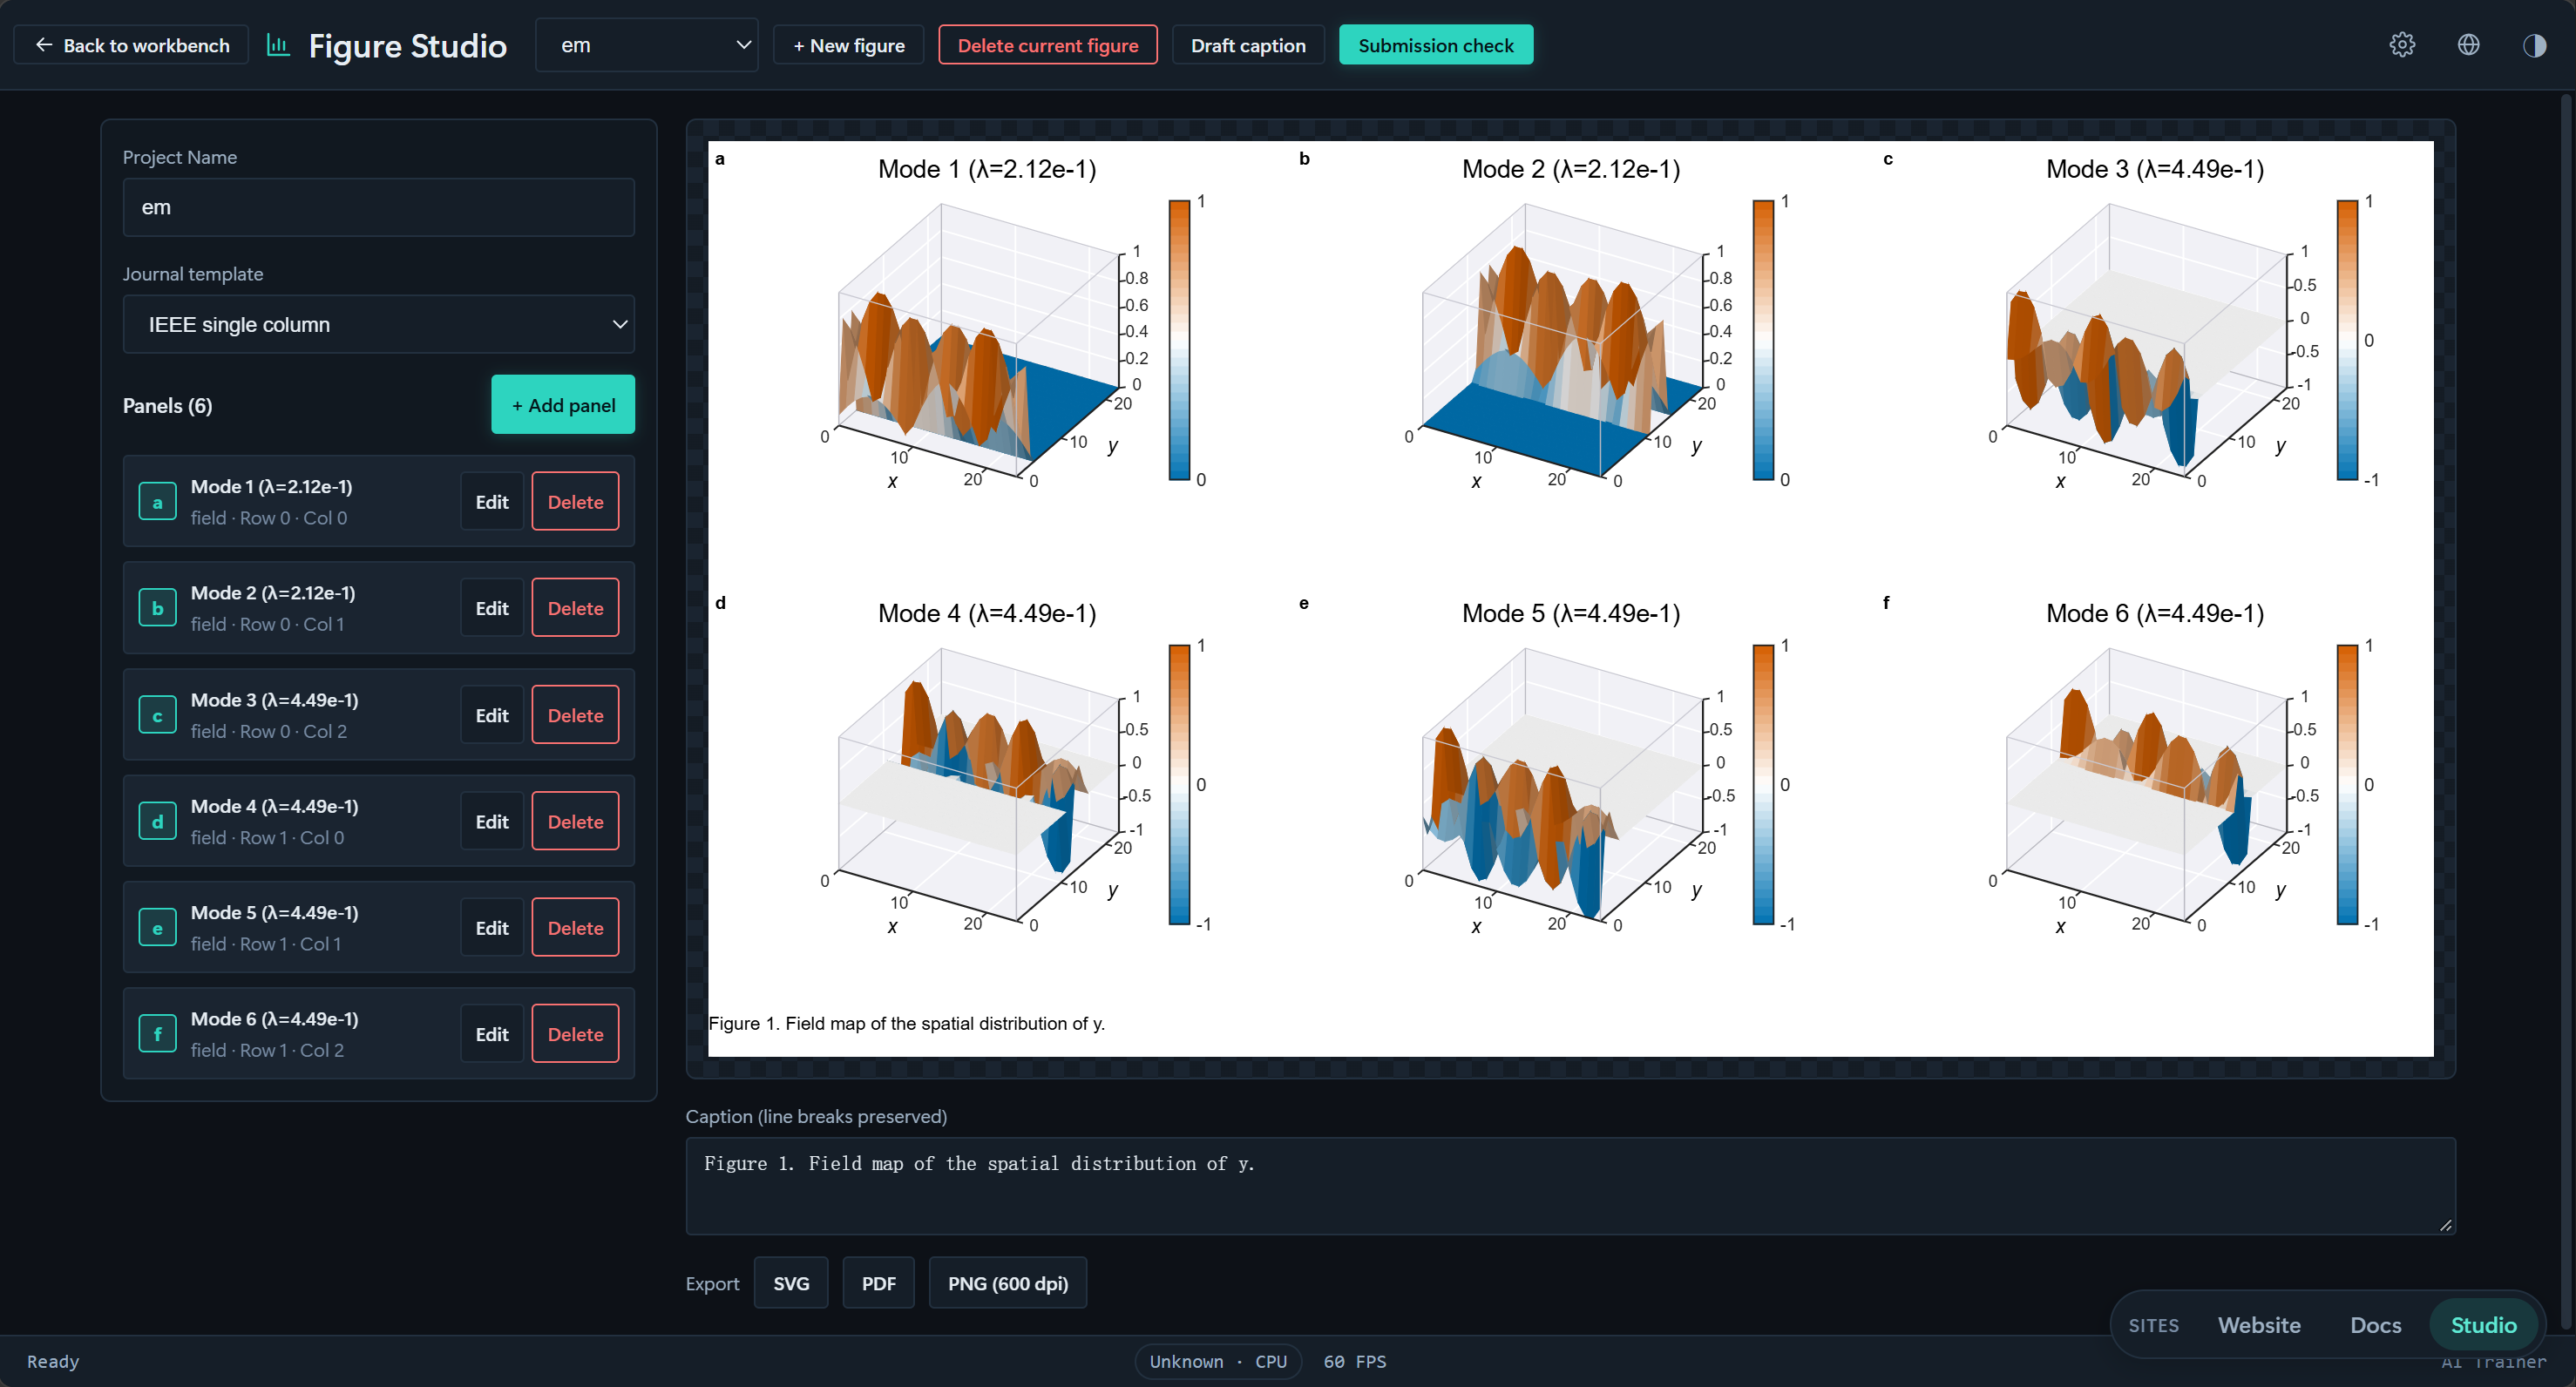Delete the Mode 3 panel
Image resolution: width=2576 pixels, height=1387 pixels.
[575, 715]
